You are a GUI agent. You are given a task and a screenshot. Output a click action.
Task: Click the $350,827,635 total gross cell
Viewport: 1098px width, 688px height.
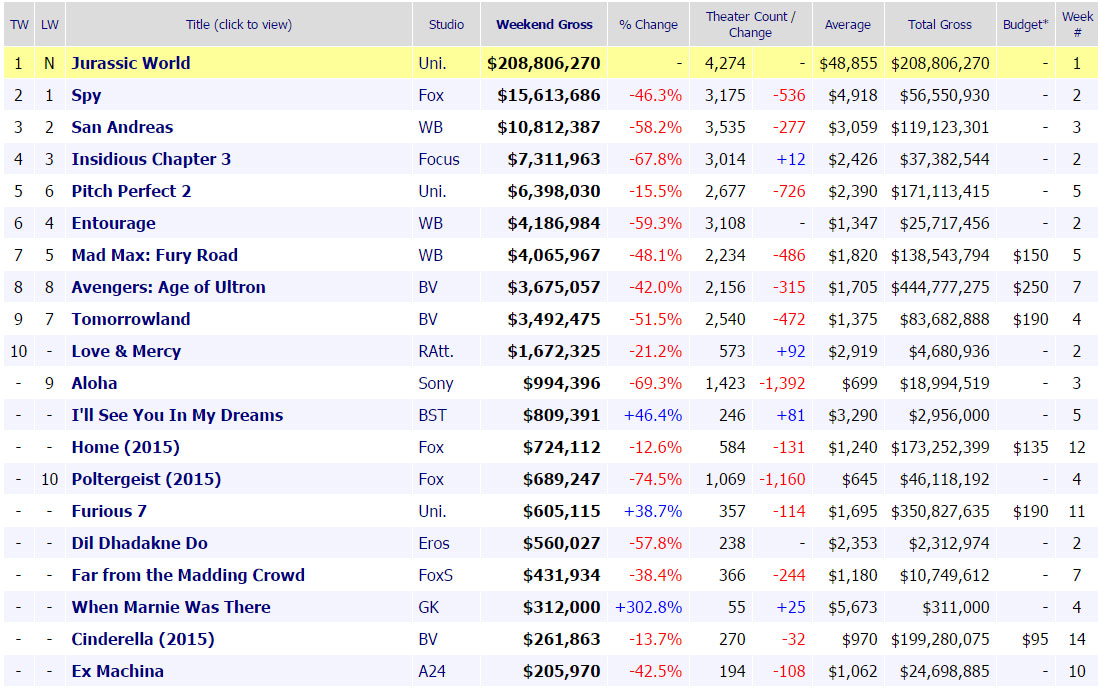click(940, 511)
